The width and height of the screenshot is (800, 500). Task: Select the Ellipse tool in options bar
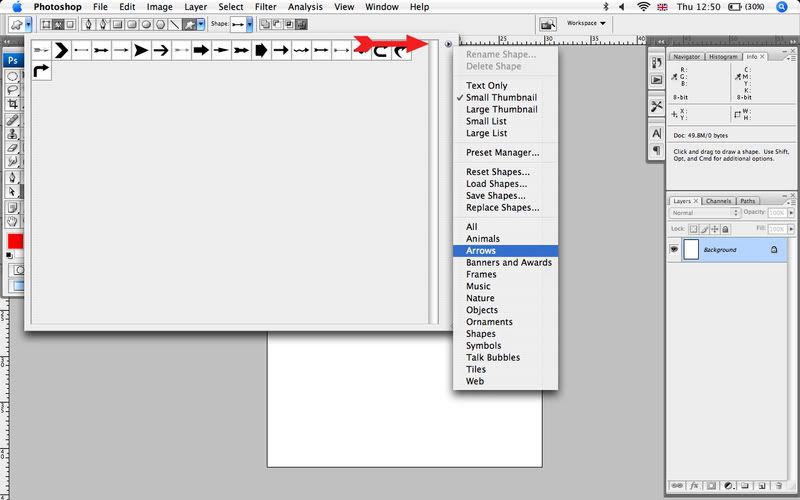coord(146,23)
